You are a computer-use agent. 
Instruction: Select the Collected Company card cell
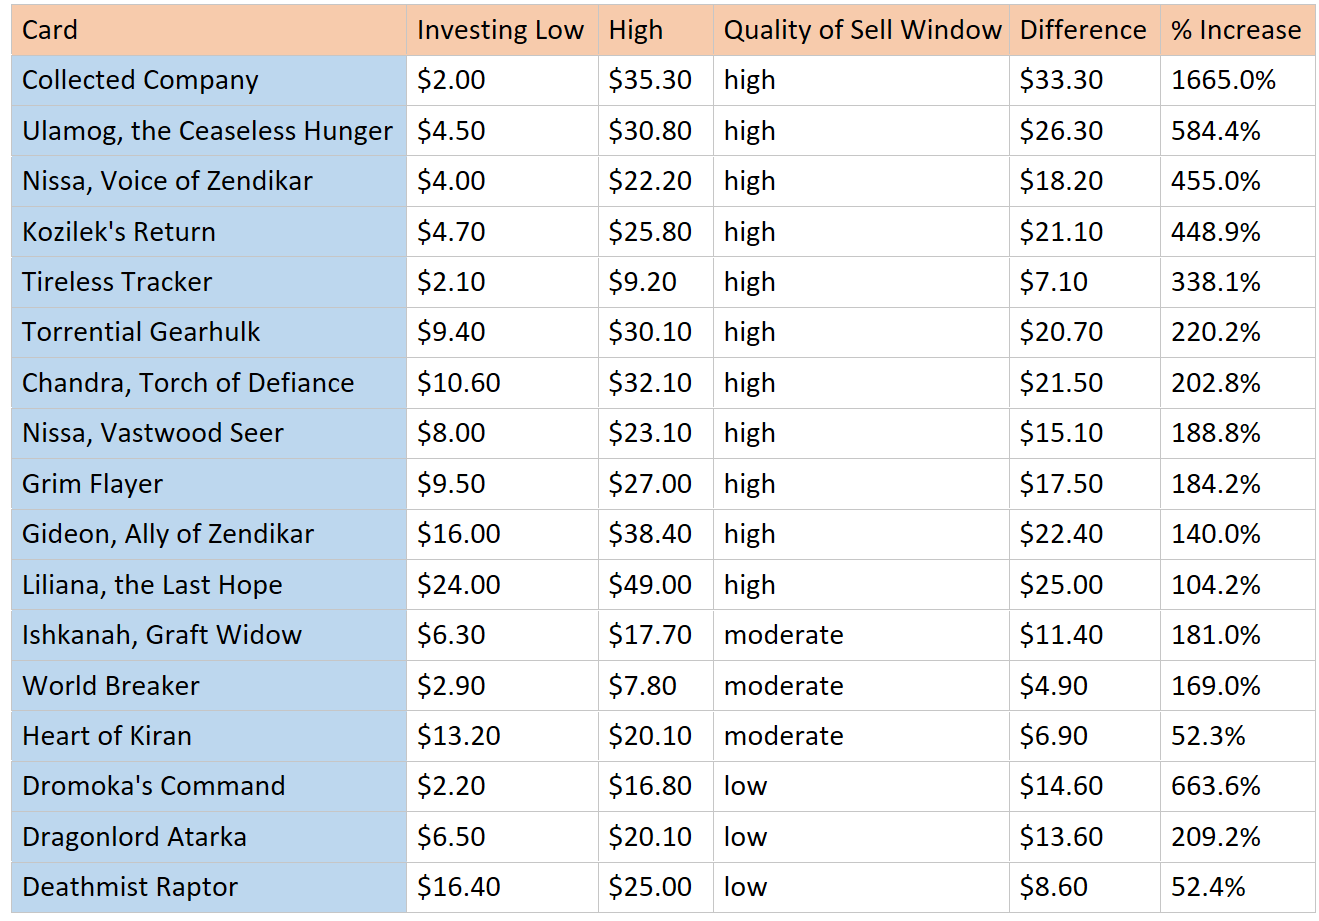point(140,80)
